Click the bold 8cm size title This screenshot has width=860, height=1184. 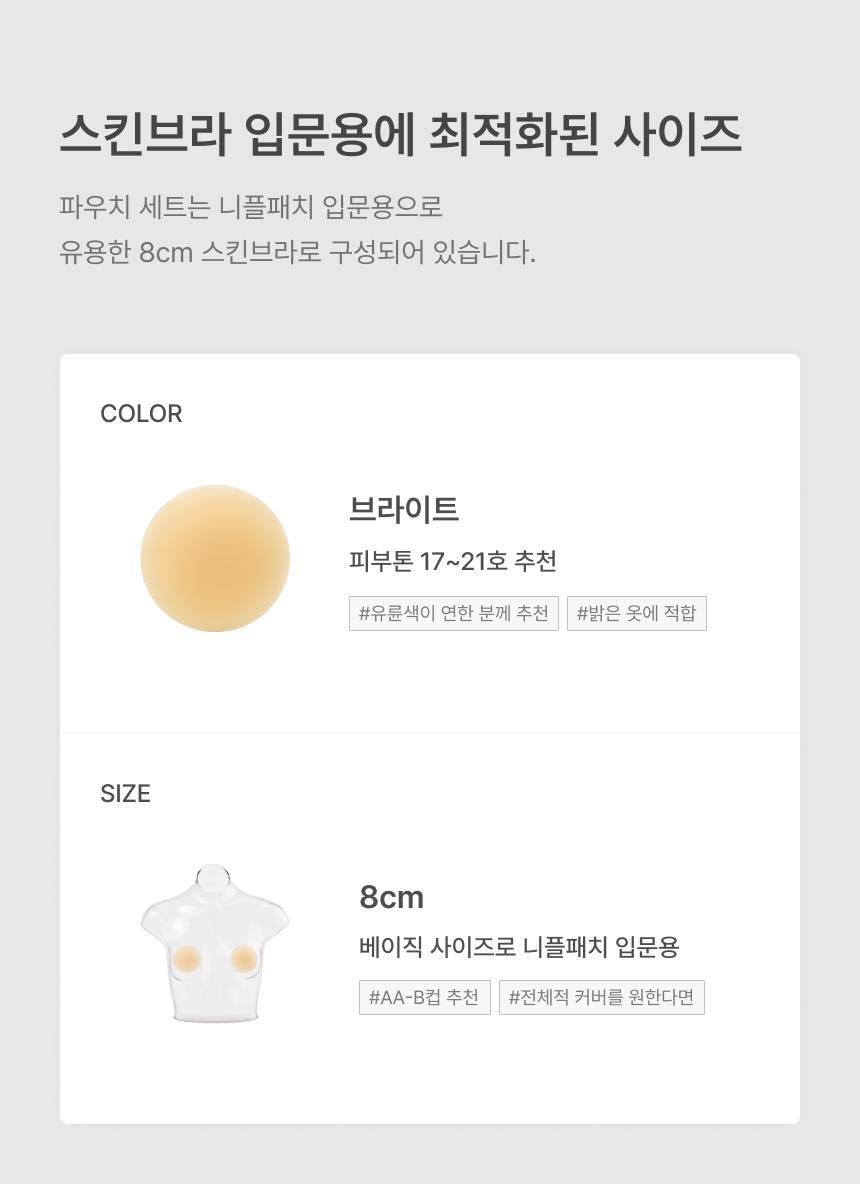(391, 897)
